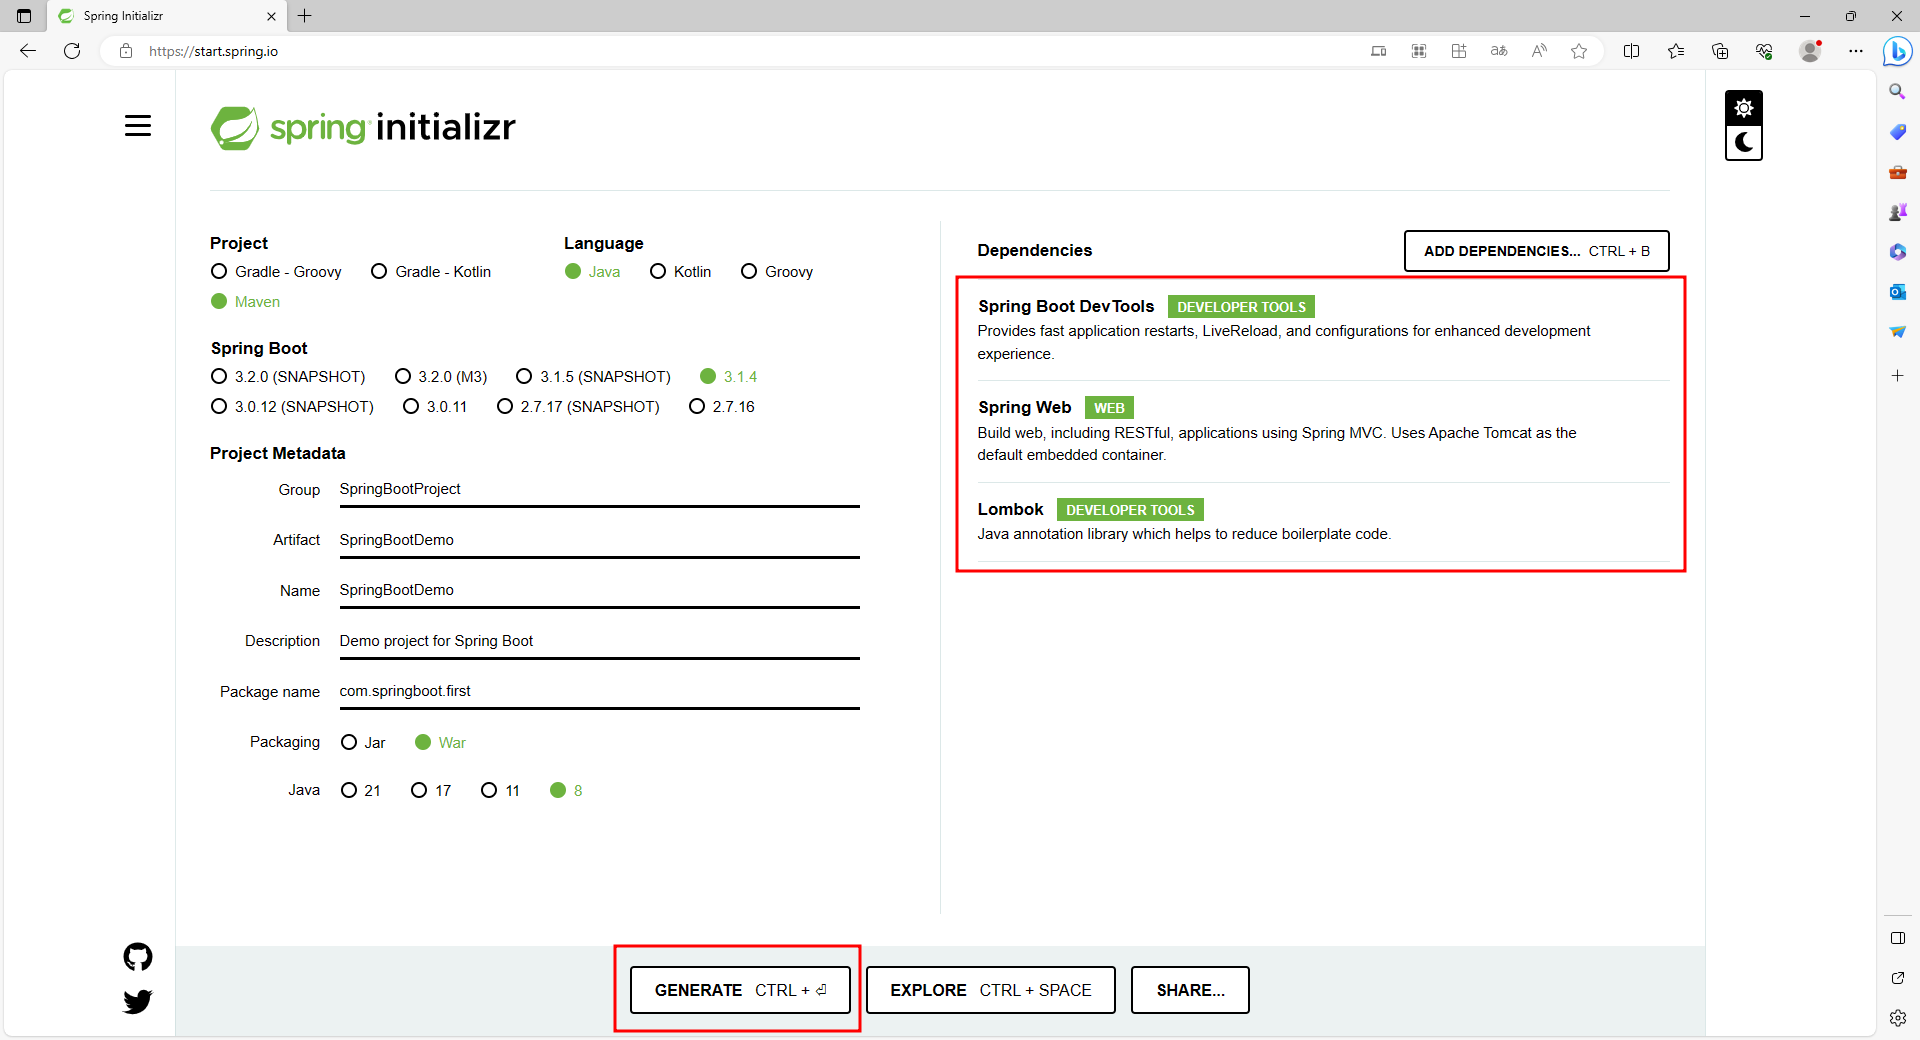Open browser Settings and more menu
1920x1040 pixels.
pos(1856,51)
